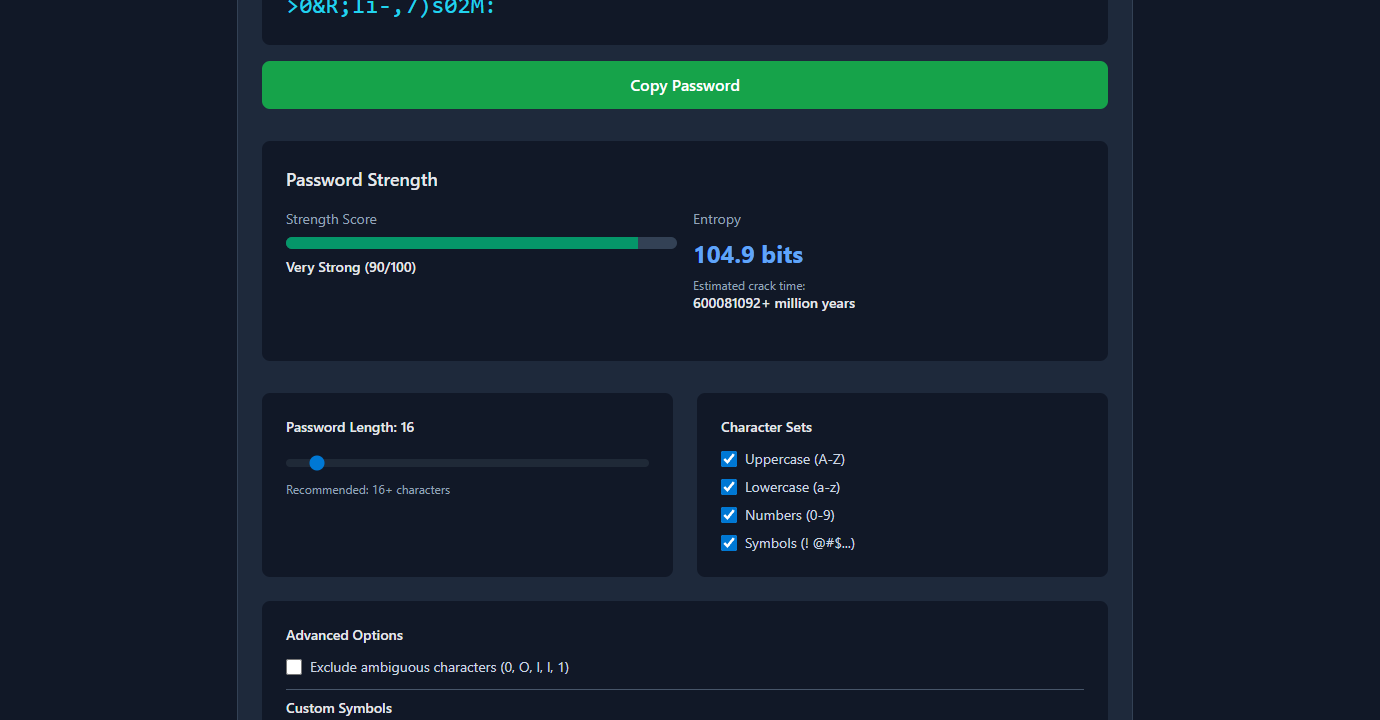Image resolution: width=1380 pixels, height=720 pixels.
Task: Click the Recommended: 16+ characters hint
Action: [x=368, y=490]
